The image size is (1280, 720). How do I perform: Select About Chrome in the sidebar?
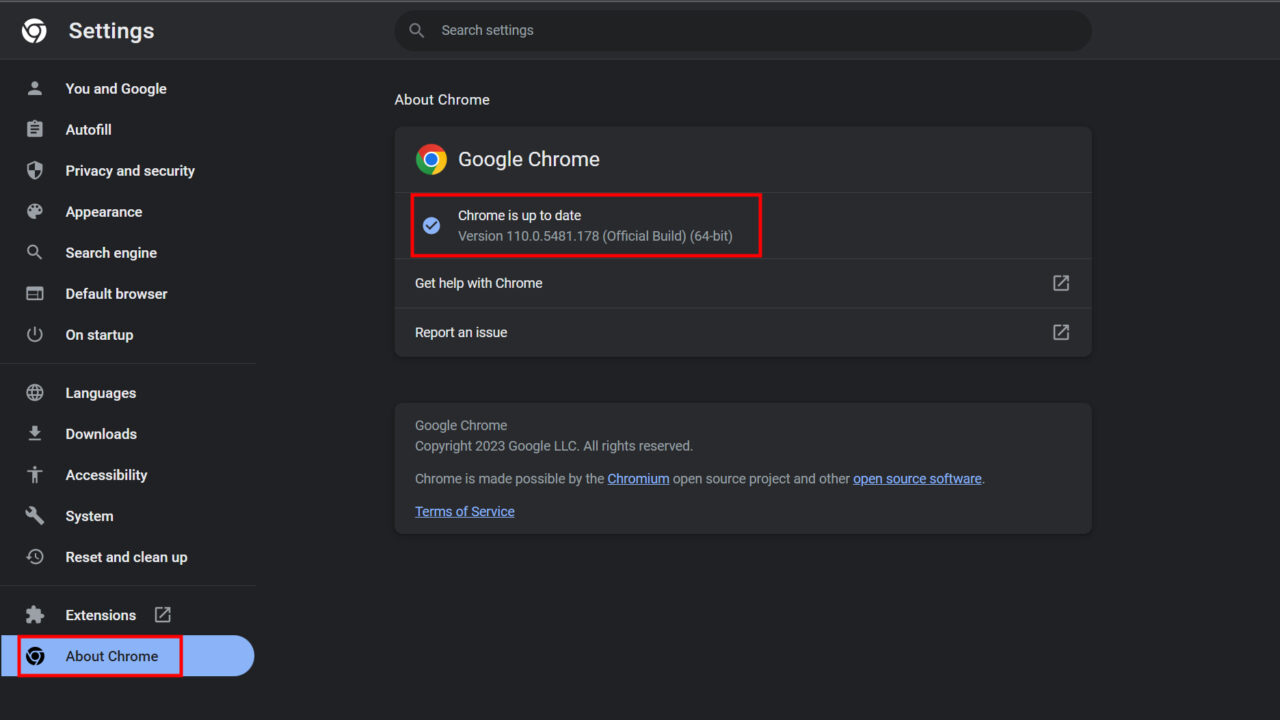pos(111,655)
